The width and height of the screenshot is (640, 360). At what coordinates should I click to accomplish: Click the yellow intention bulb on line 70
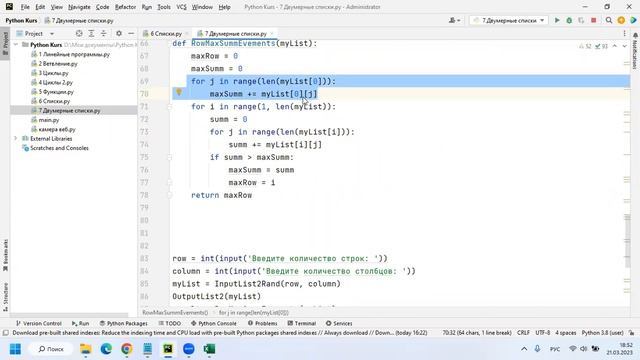(179, 92)
